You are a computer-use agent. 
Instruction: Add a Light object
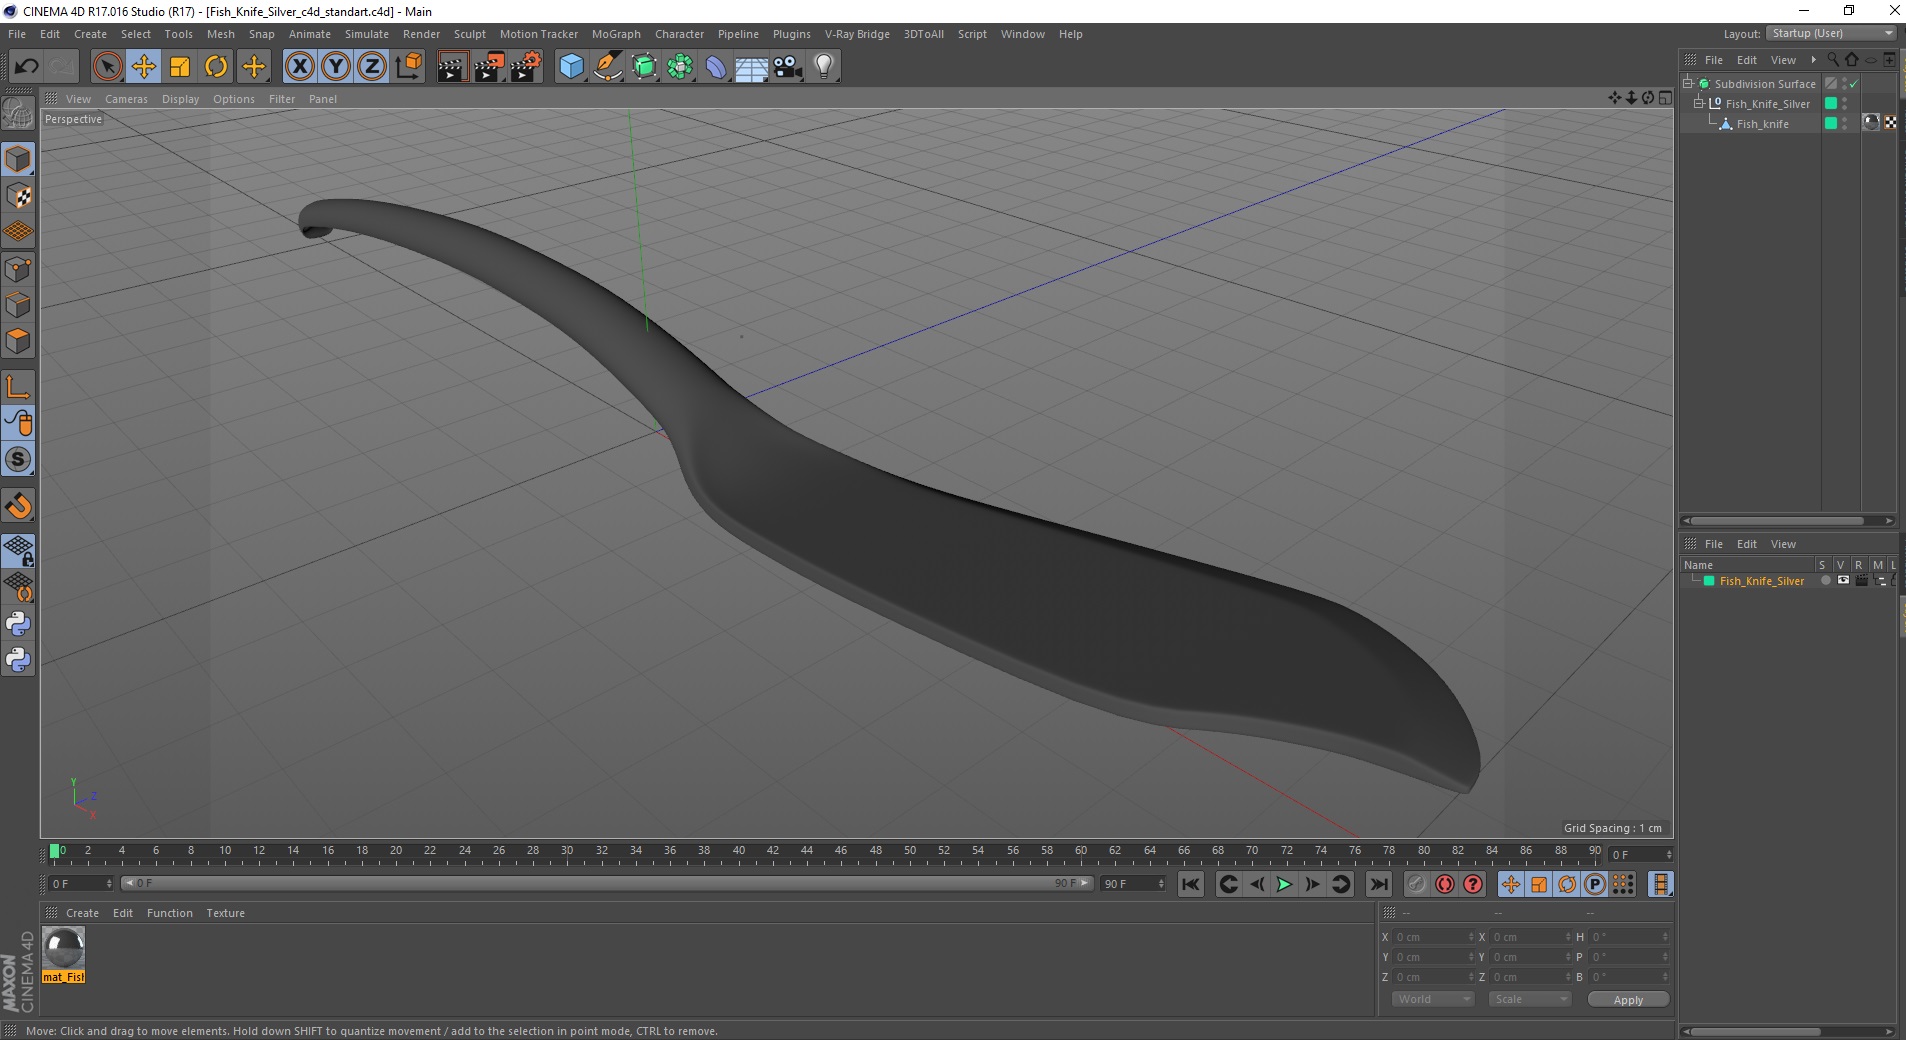[824, 67]
